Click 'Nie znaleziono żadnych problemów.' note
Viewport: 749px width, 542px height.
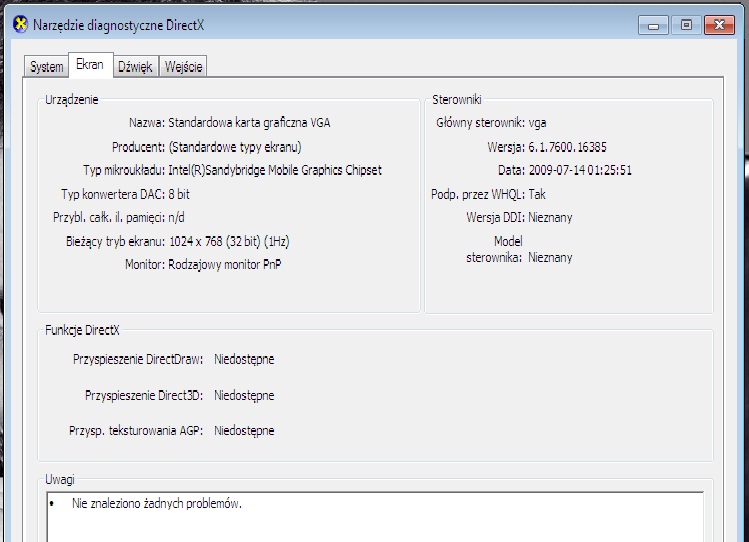pyautogui.click(x=157, y=504)
